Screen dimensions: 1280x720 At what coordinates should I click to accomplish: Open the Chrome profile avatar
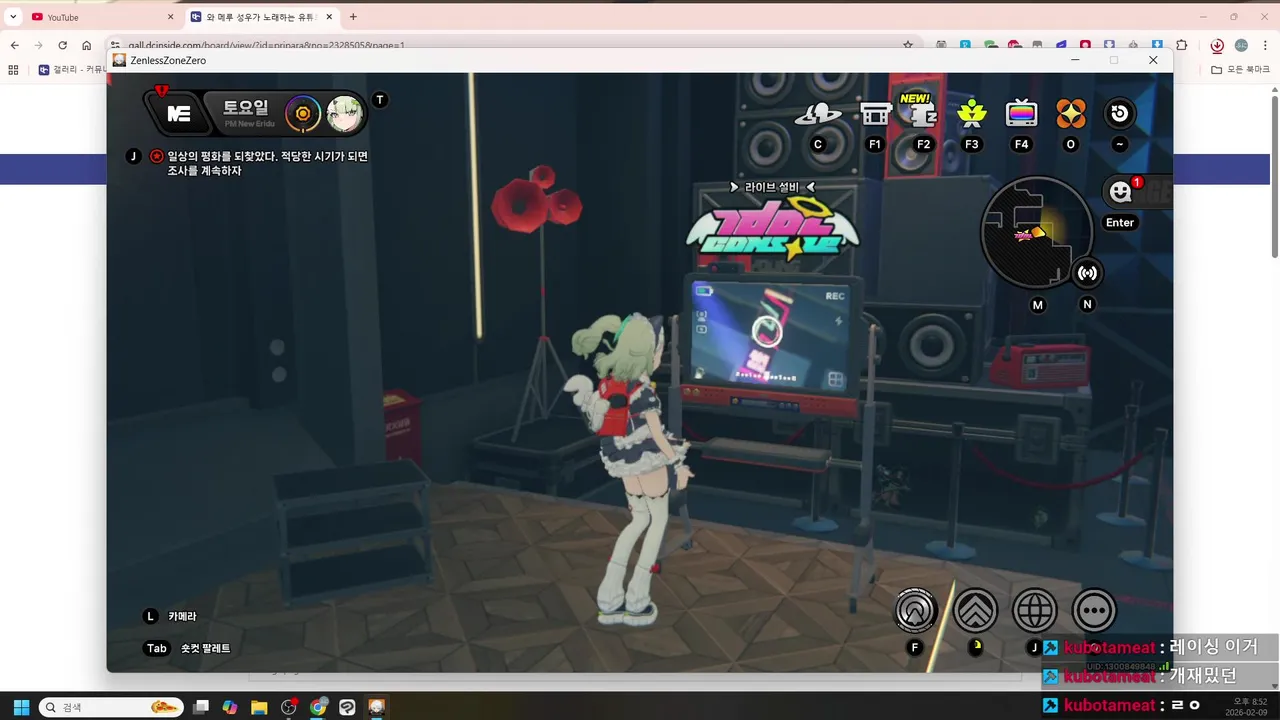coord(1241,45)
